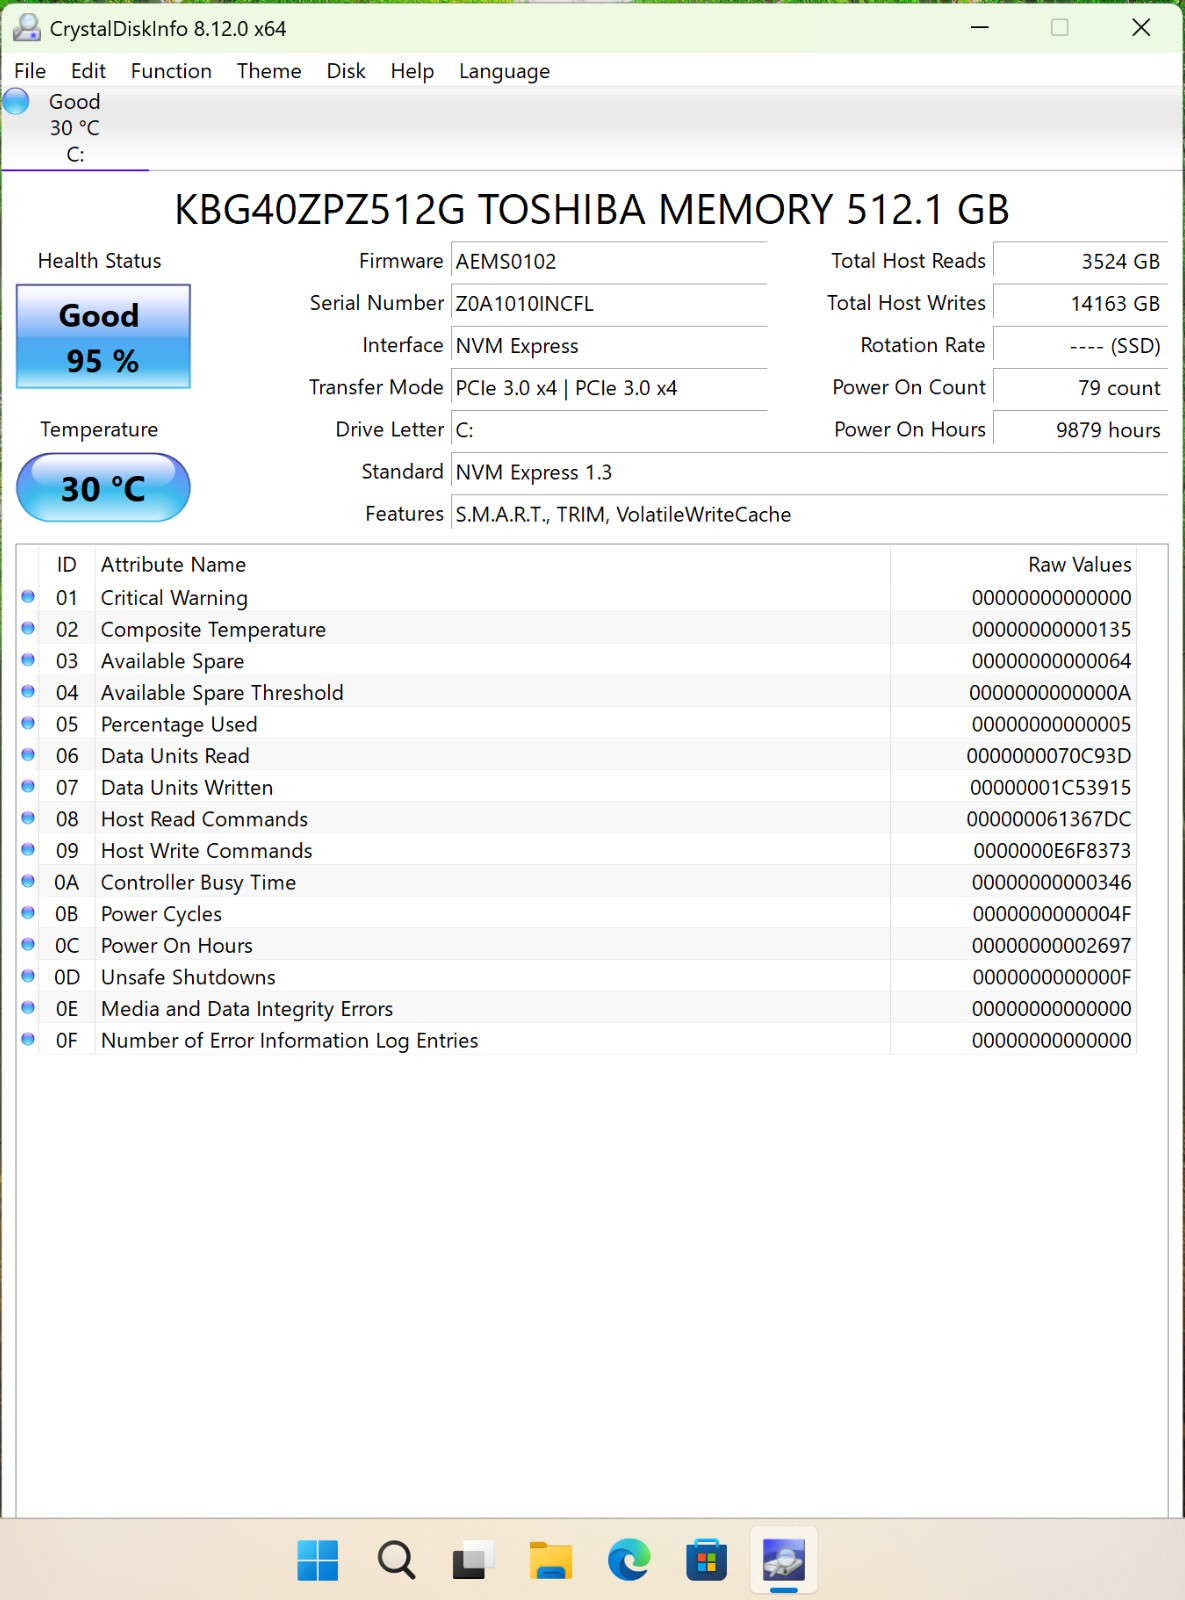Screen dimensions: 1185x1600
Task: Click Rotation Rate value ---- (SSD)
Action: [1080, 346]
